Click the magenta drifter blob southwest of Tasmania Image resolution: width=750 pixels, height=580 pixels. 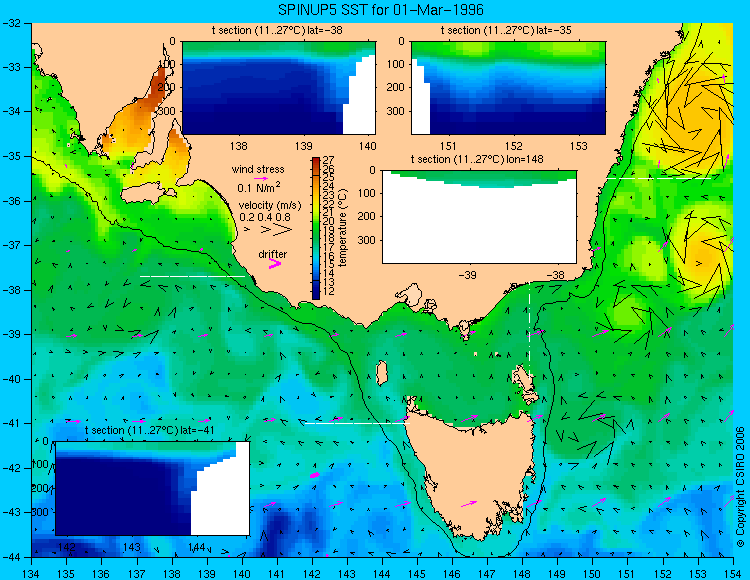pos(315,475)
